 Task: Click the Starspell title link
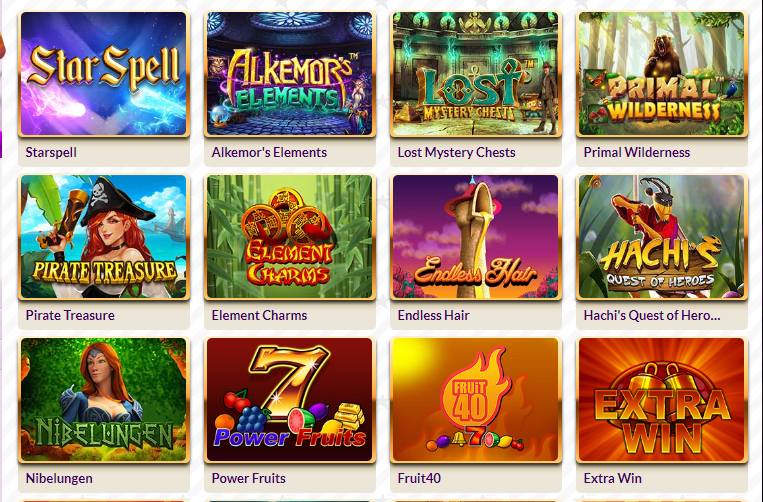coord(51,152)
